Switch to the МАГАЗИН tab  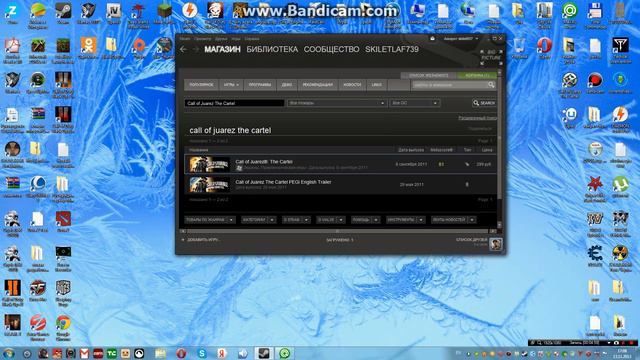222,49
